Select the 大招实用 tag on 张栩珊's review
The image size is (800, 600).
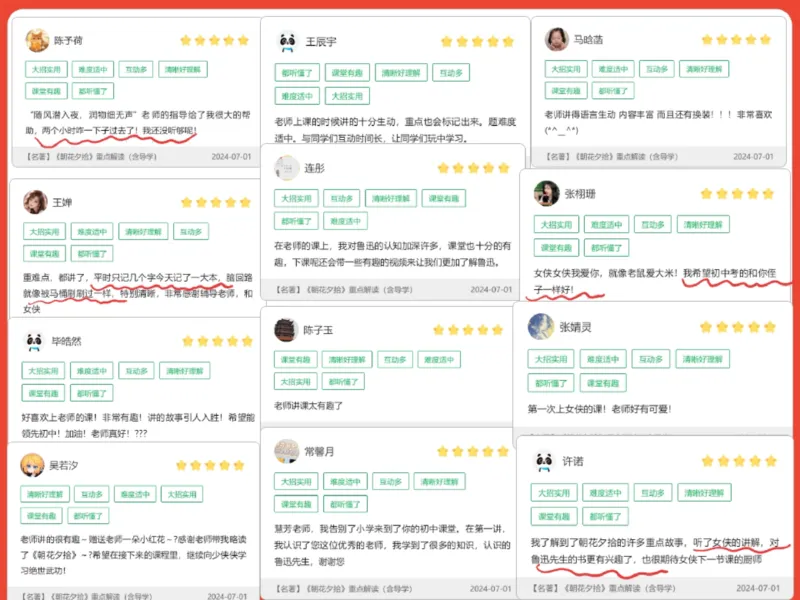tap(557, 224)
